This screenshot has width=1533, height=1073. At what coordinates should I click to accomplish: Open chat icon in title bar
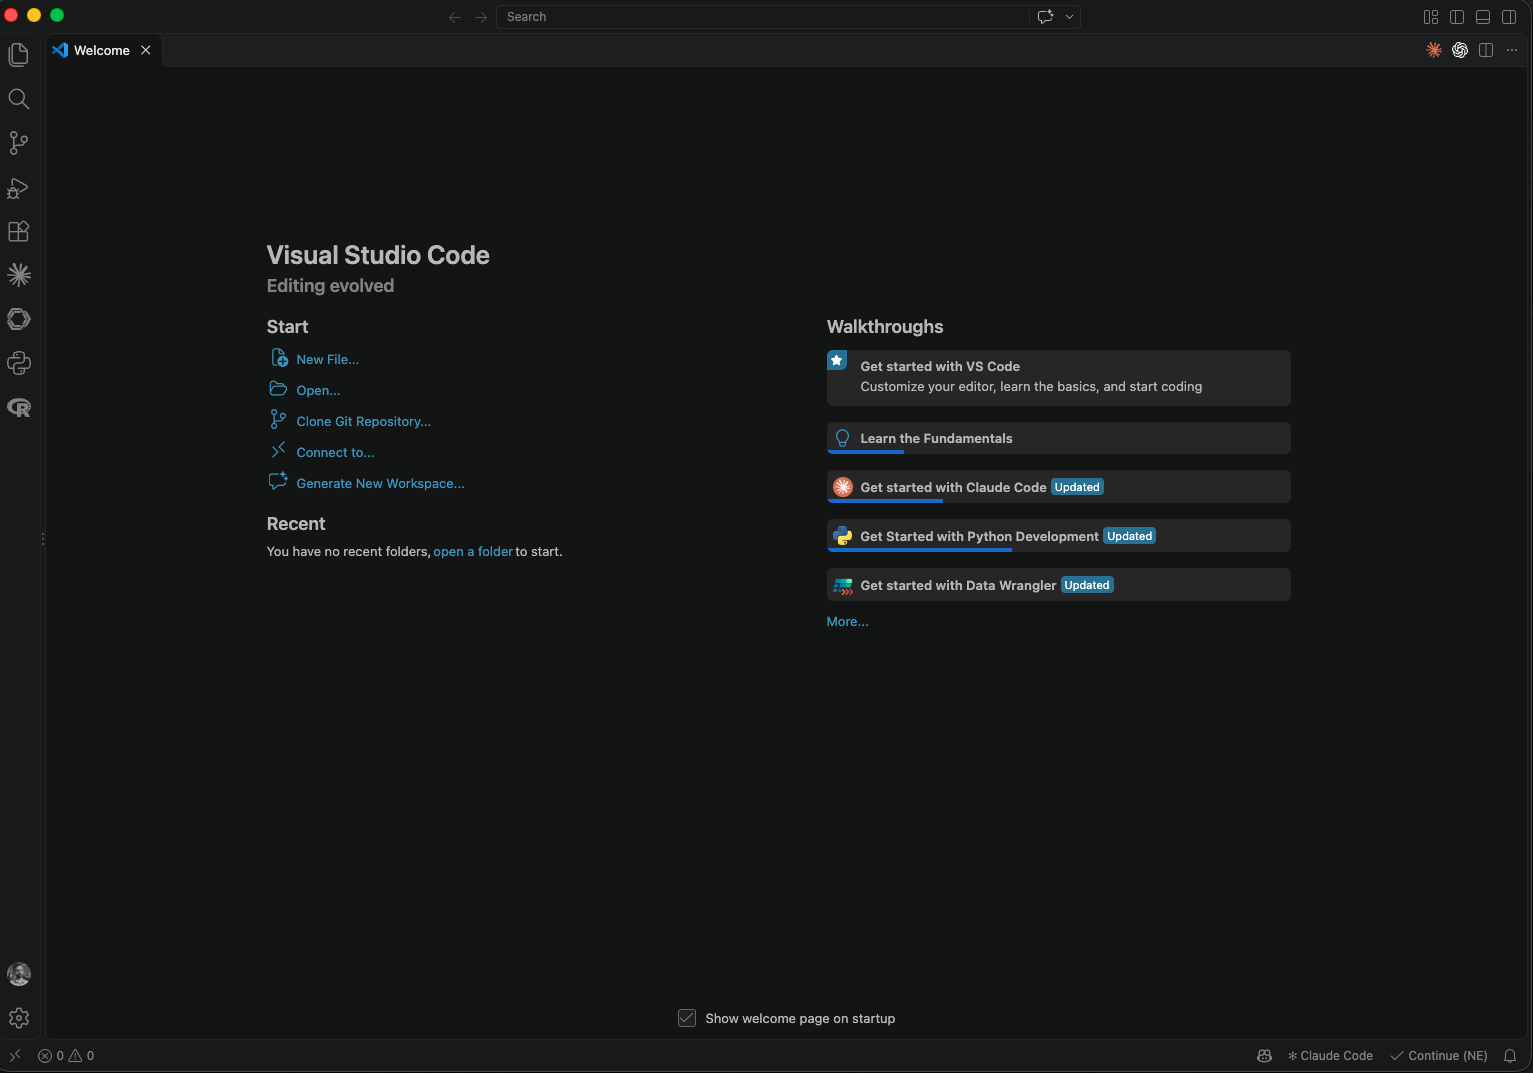point(1046,17)
